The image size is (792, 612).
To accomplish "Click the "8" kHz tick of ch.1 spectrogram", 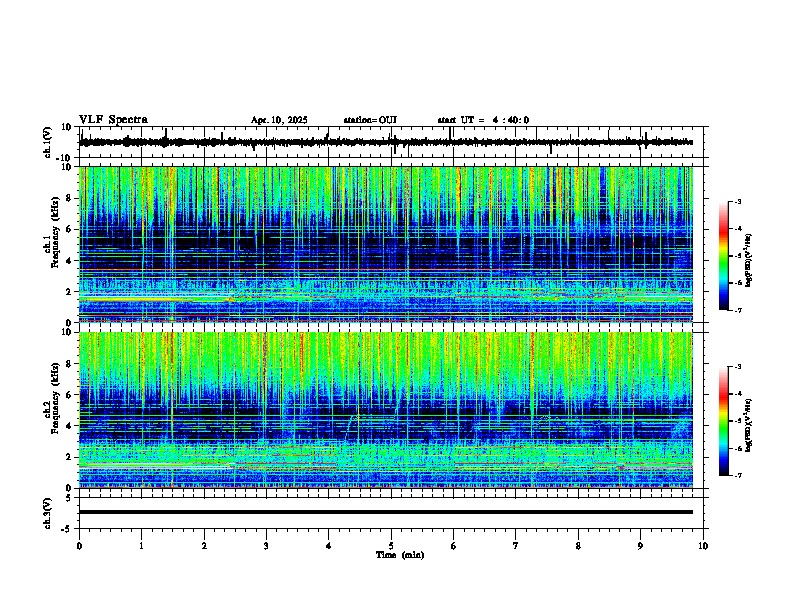I will (x=70, y=198).
